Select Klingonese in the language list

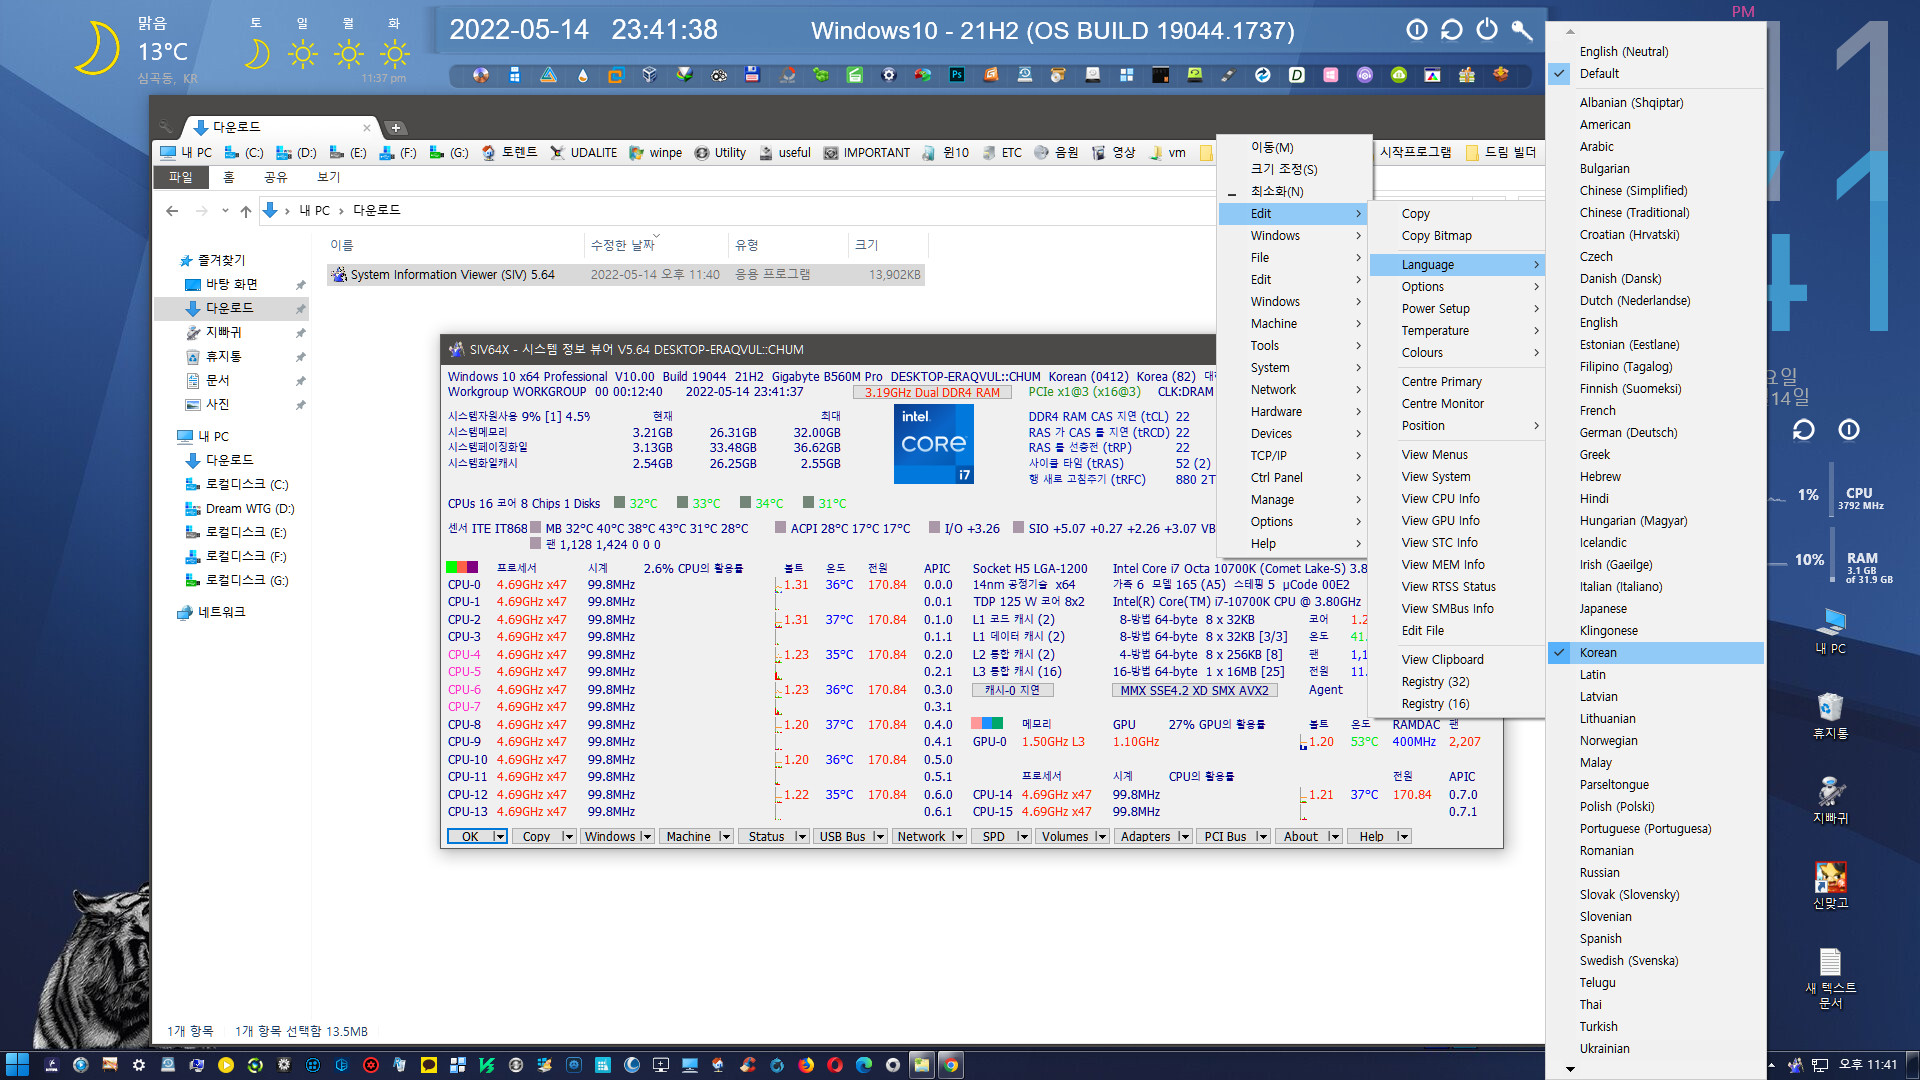[x=1655, y=631]
